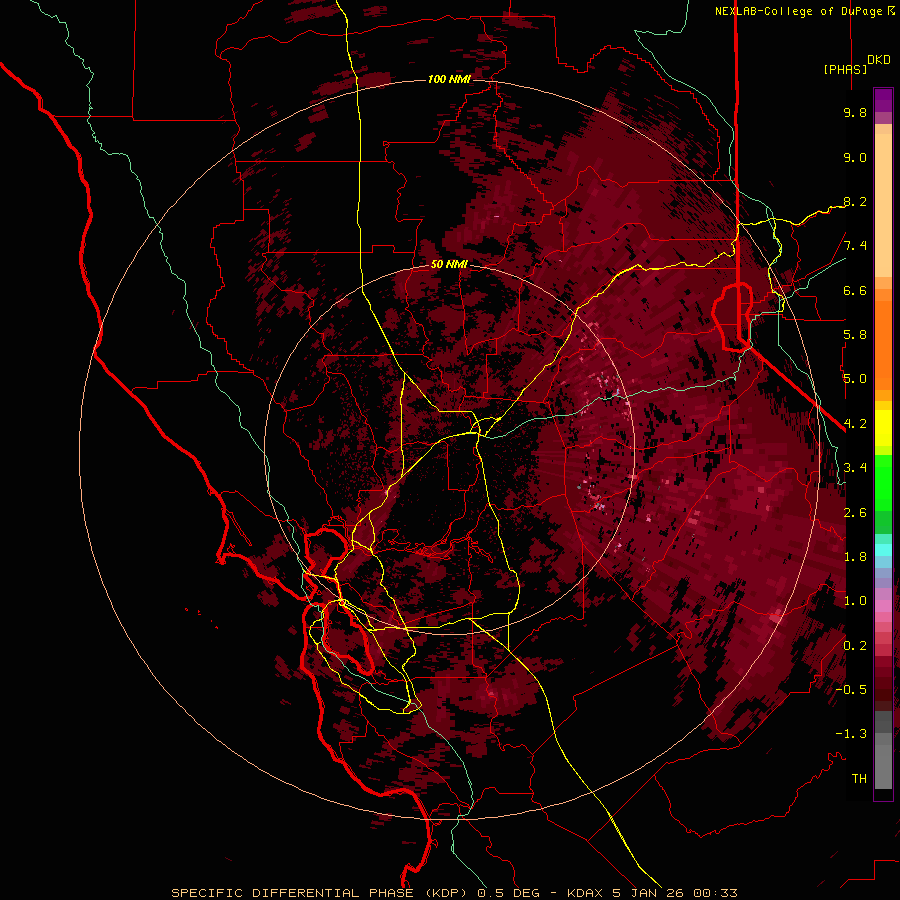The width and height of the screenshot is (900, 900).
Task: Select the 4.2 scale value
Action: (855, 424)
